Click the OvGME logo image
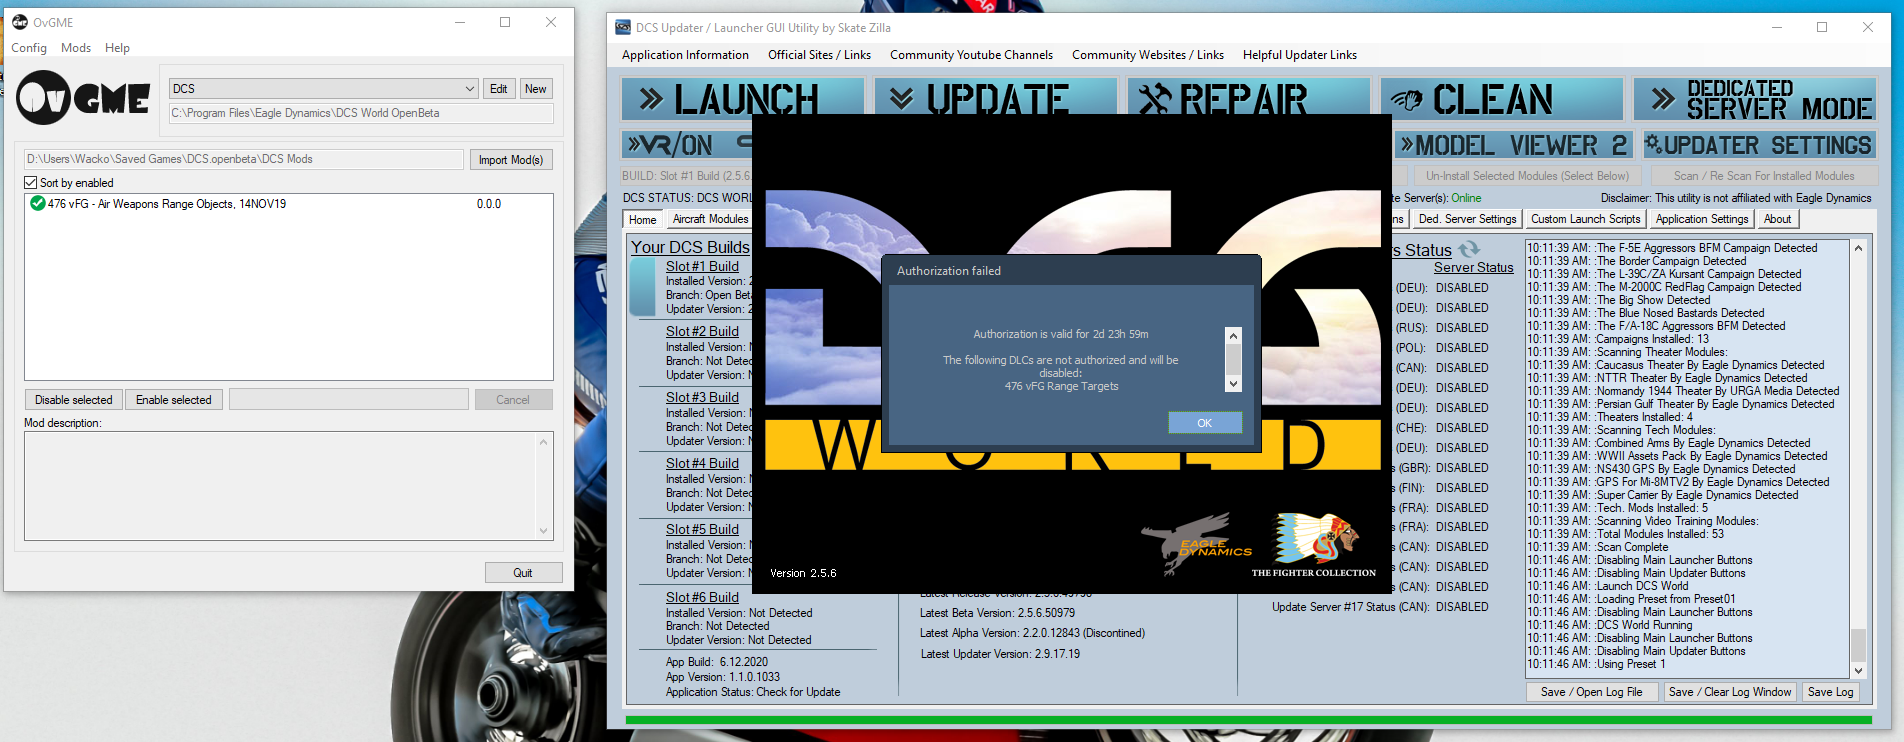Image resolution: width=1904 pixels, height=742 pixels. pos(84,98)
